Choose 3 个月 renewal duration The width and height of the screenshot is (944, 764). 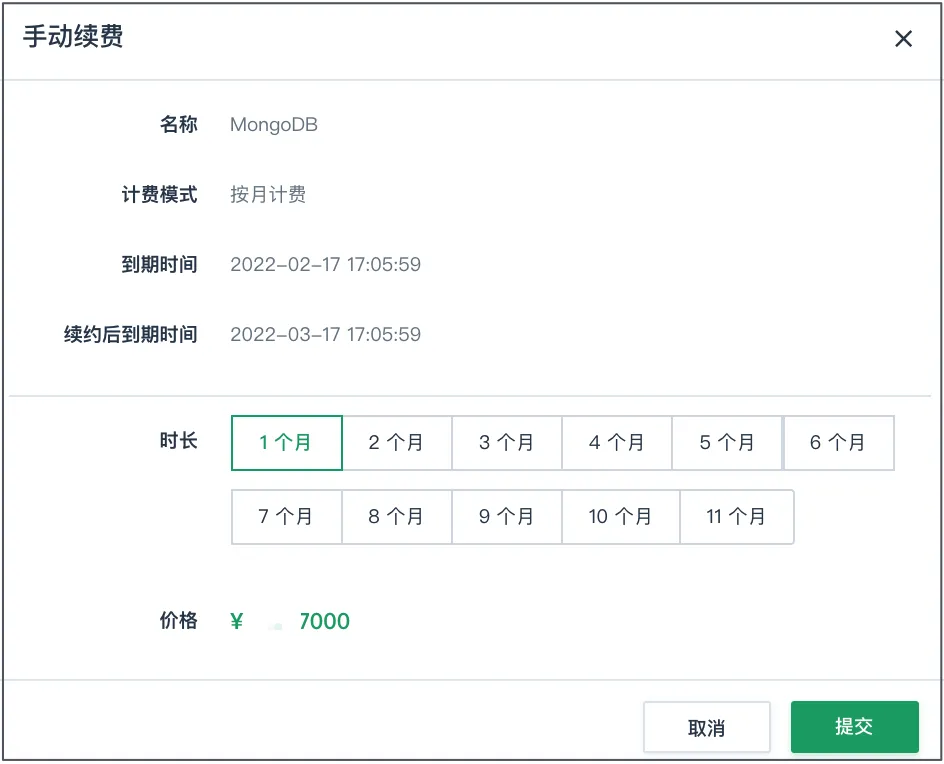click(507, 443)
